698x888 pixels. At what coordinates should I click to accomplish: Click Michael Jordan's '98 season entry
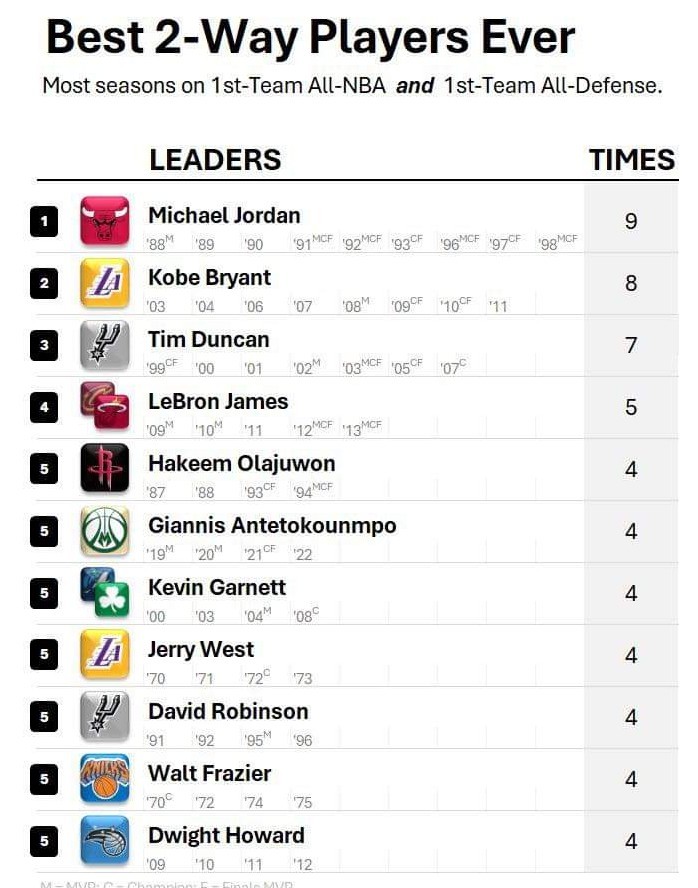(x=557, y=243)
